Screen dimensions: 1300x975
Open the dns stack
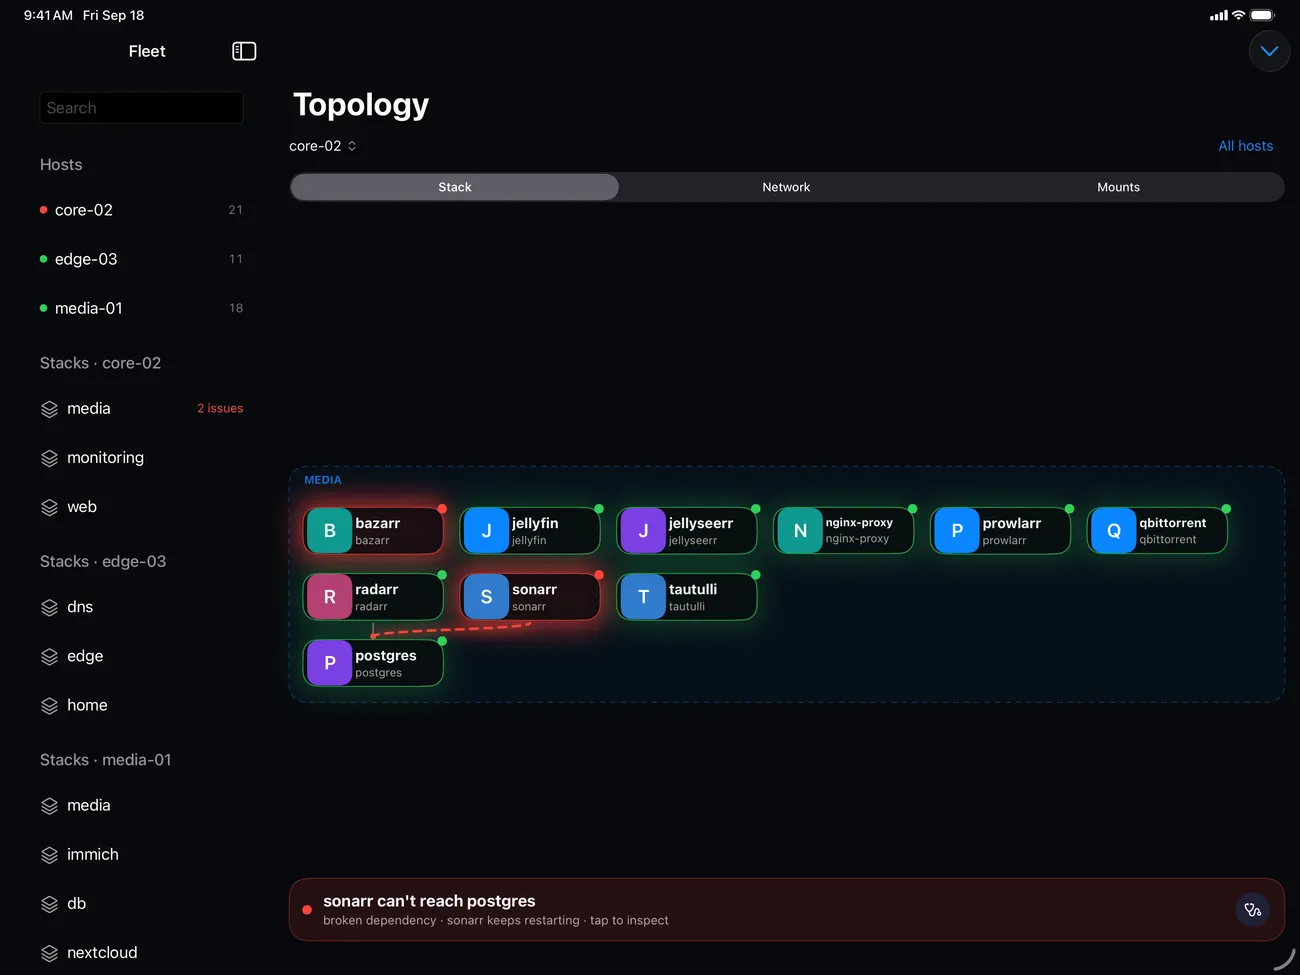[141, 607]
